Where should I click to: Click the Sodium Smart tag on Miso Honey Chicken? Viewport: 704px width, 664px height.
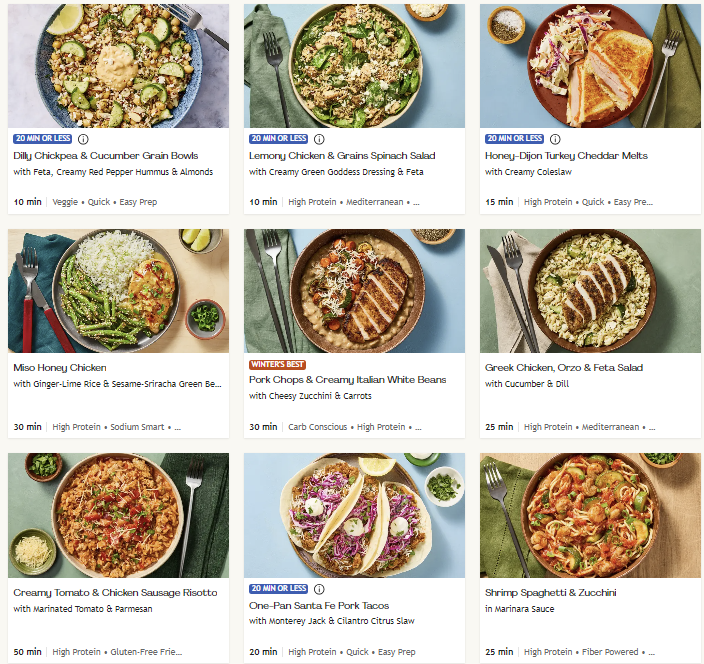(x=138, y=427)
